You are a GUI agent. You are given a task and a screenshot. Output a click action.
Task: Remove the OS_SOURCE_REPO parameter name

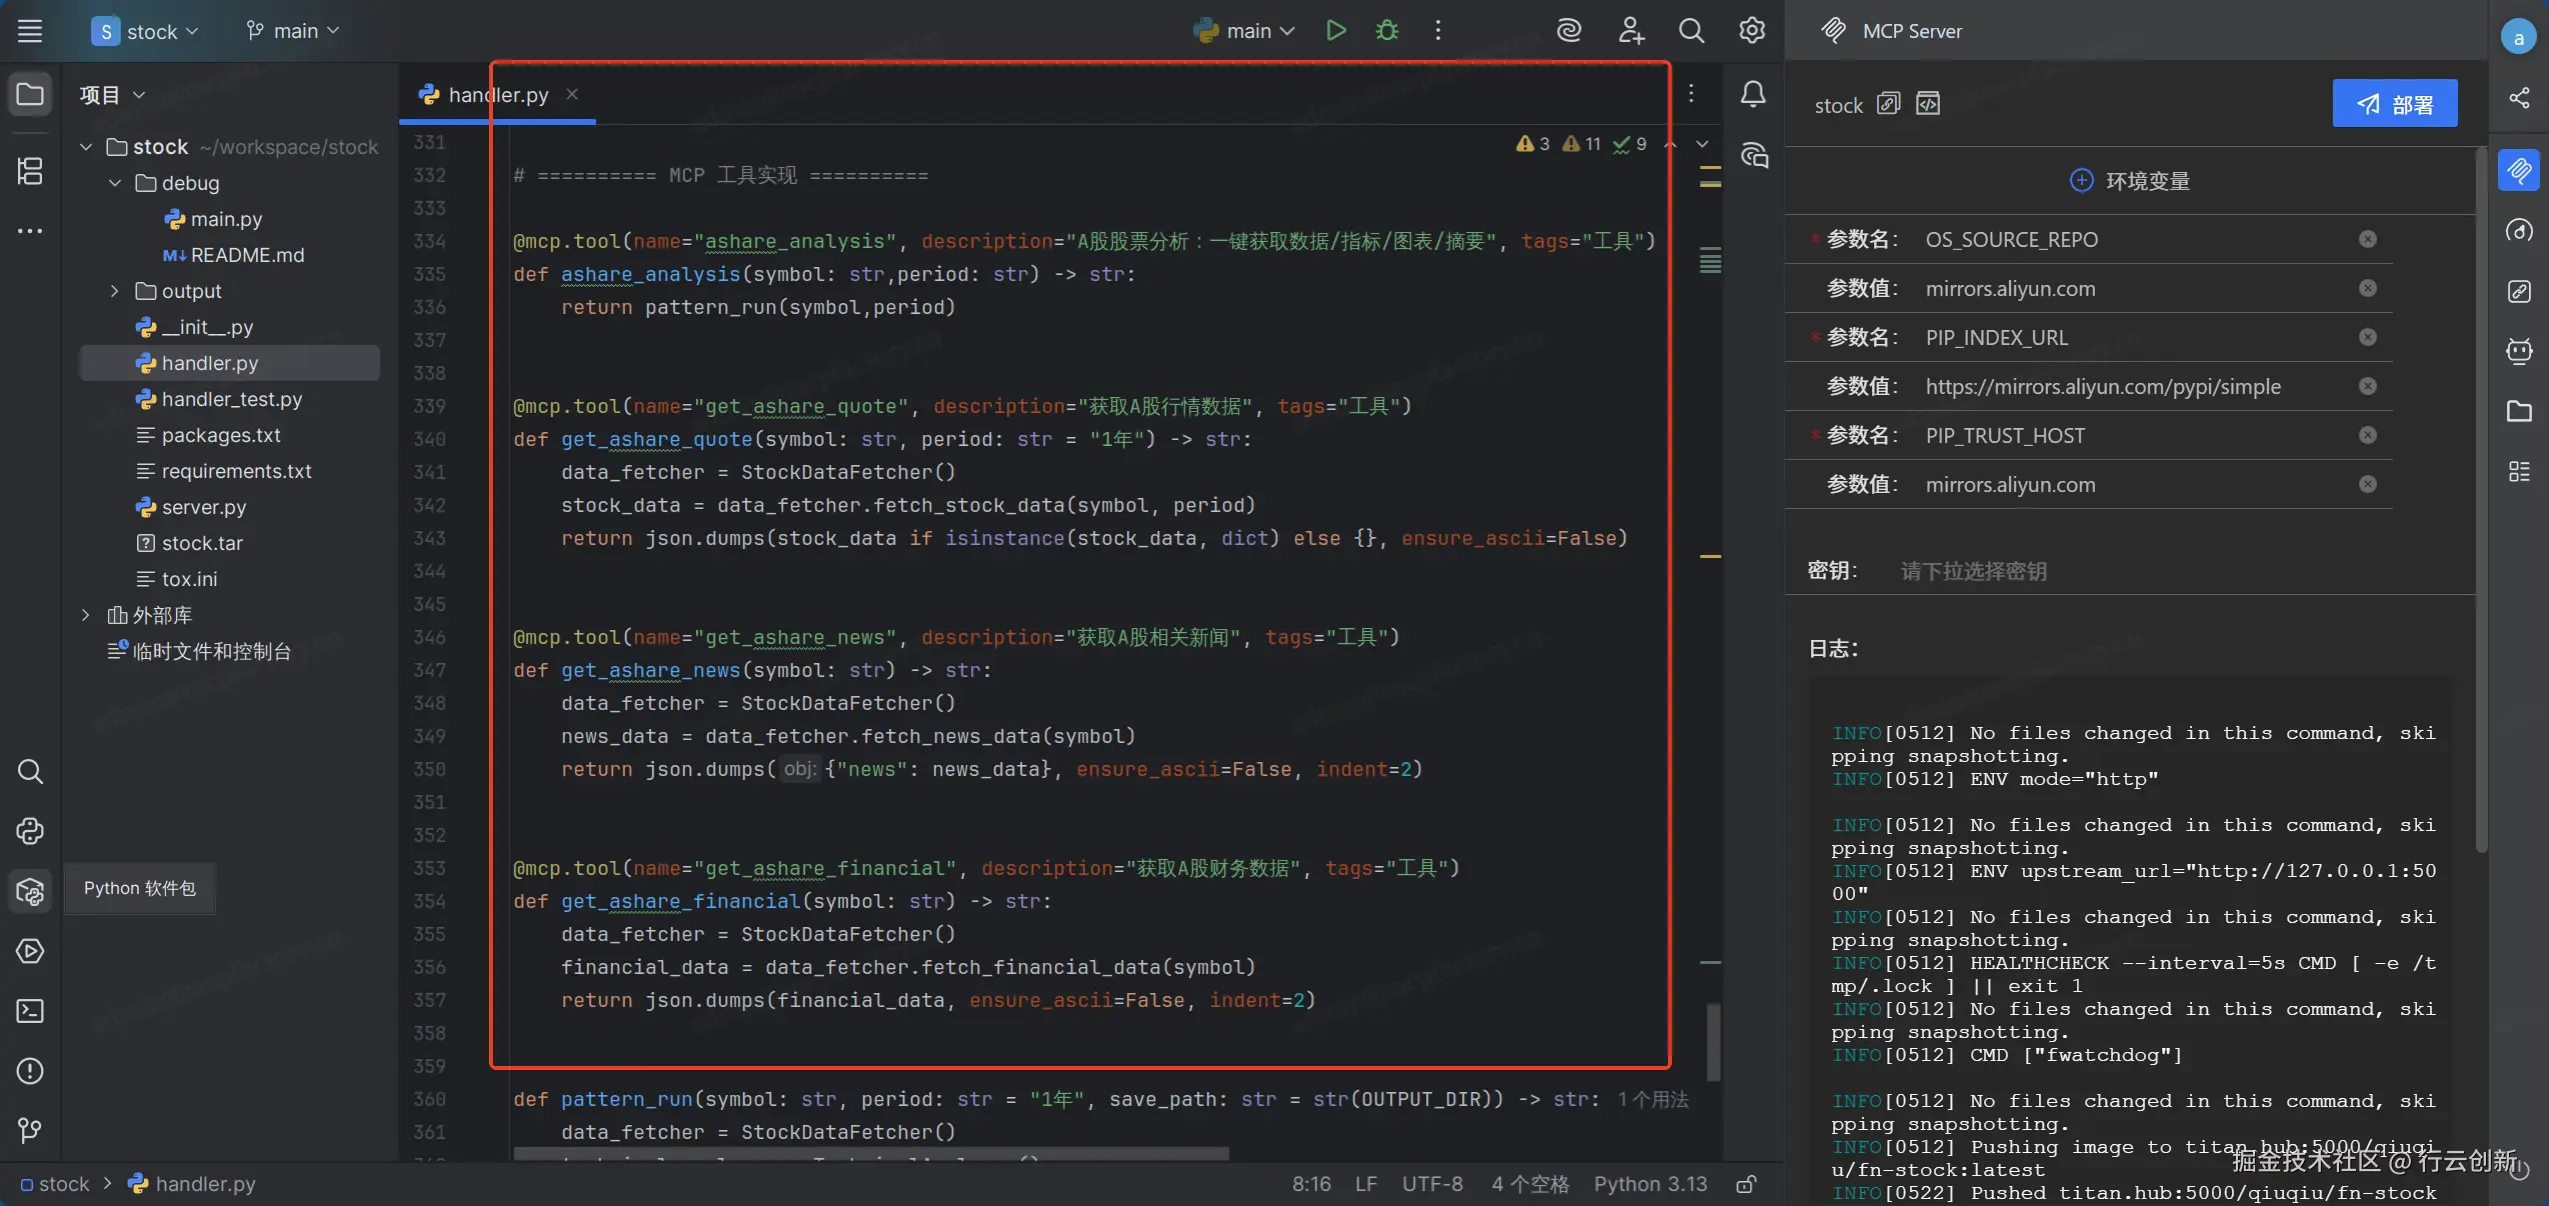click(x=2367, y=239)
